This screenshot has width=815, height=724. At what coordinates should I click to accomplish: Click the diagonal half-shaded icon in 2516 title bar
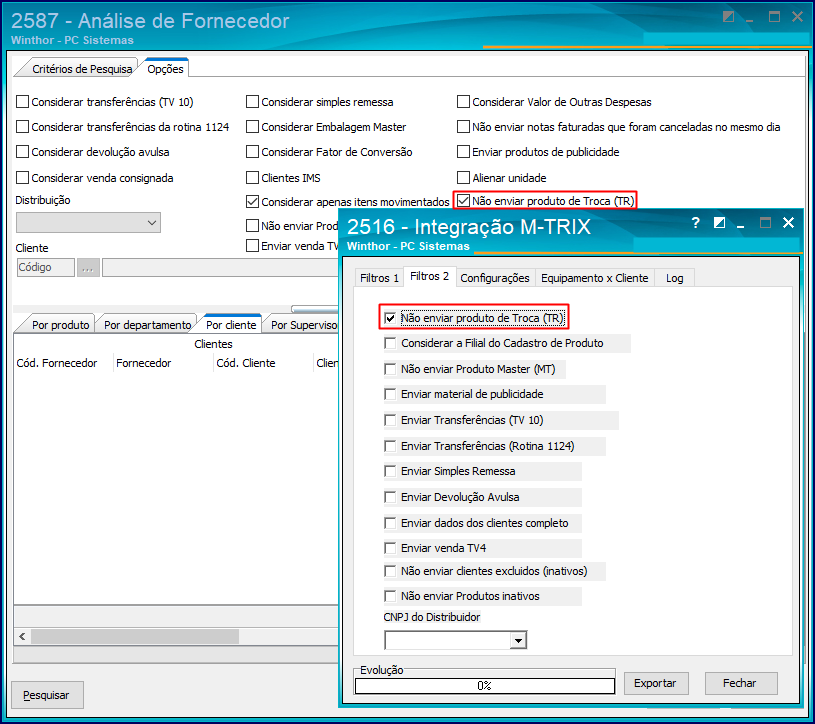click(x=719, y=223)
